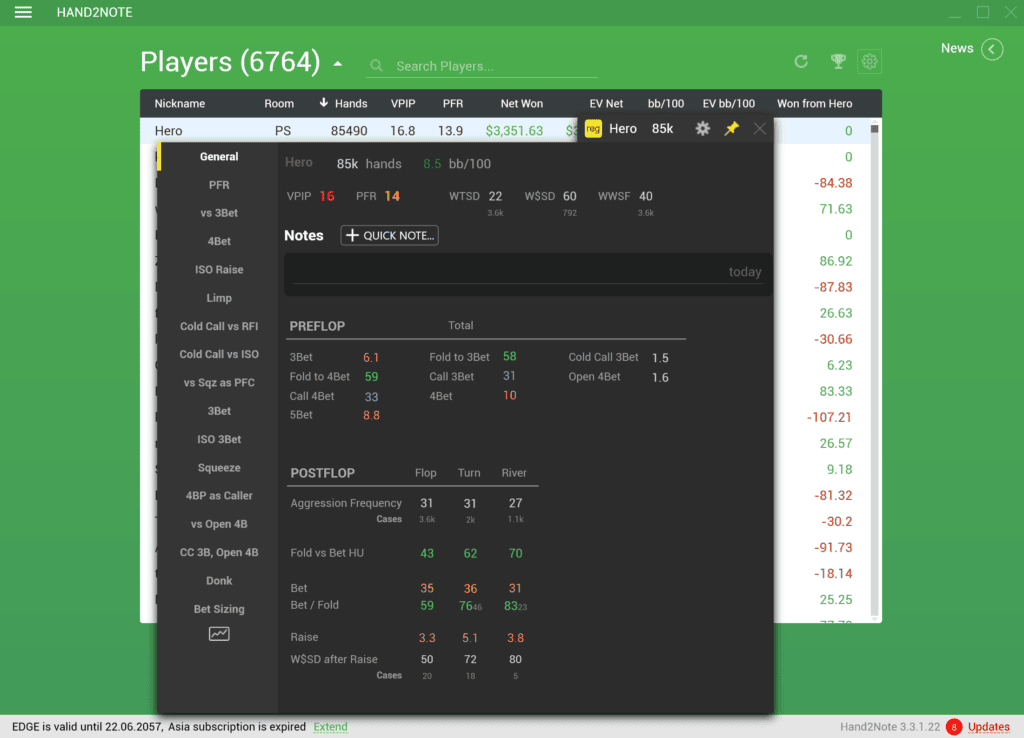Click the Extend subscription link

[x=330, y=727]
